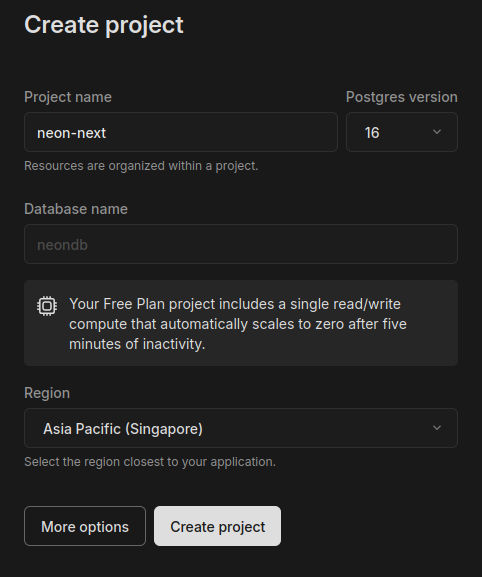
Task: Focus the Database name field with neondb placeholder
Action: 241,244
